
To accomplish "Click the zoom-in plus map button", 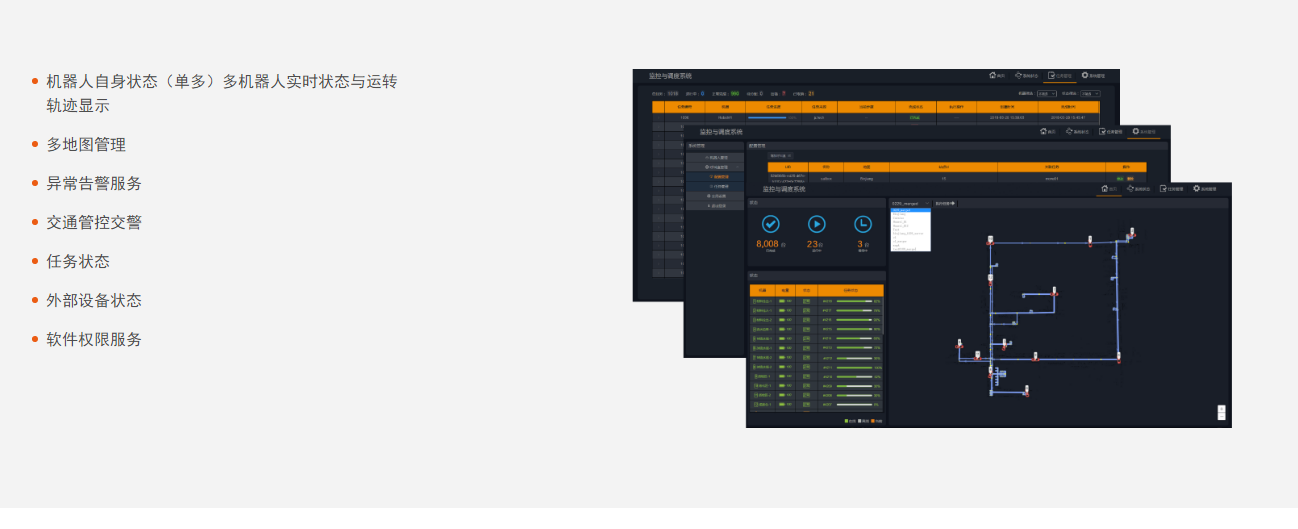I will 1221,409.
